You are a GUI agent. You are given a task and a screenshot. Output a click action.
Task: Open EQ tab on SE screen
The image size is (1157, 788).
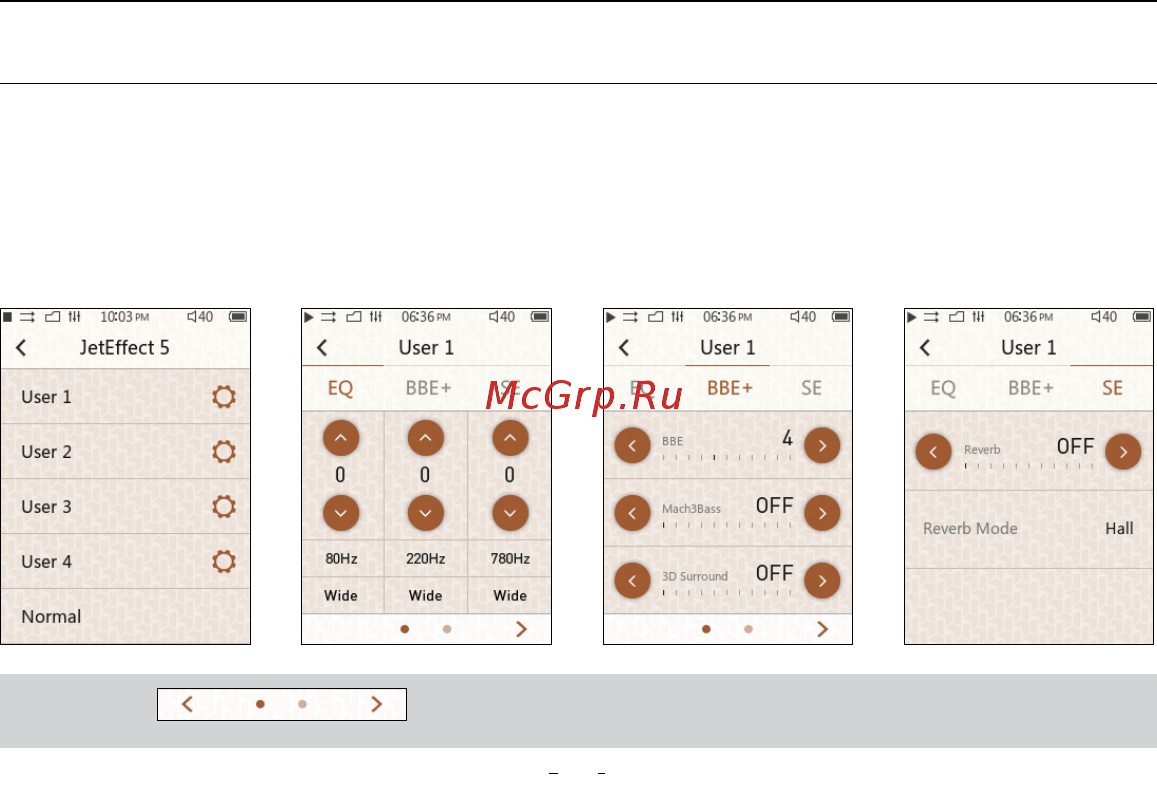[943, 388]
